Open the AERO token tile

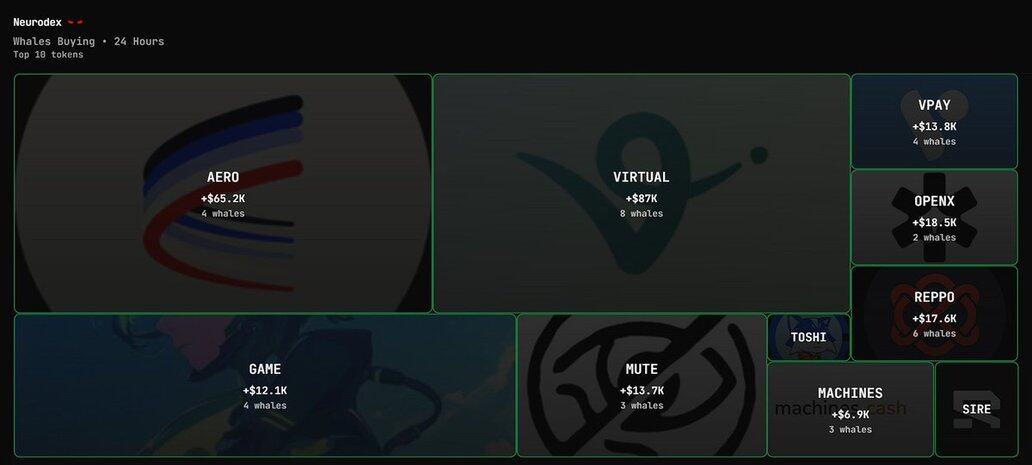(223, 193)
